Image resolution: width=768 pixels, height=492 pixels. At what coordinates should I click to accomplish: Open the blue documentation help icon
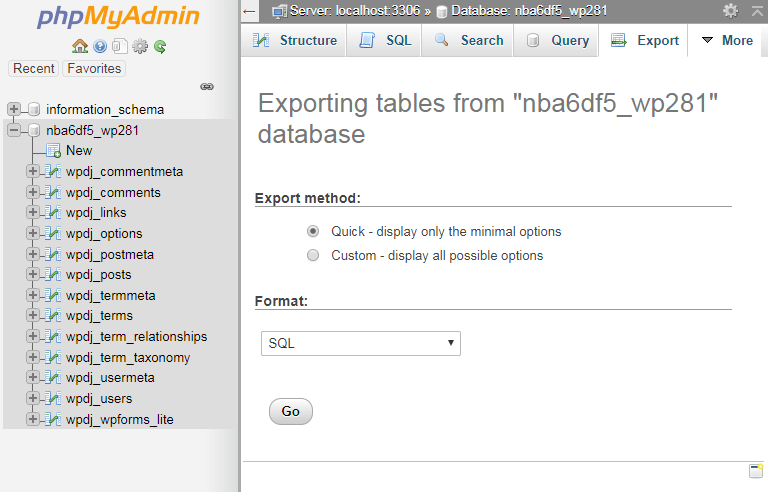pyautogui.click(x=100, y=47)
